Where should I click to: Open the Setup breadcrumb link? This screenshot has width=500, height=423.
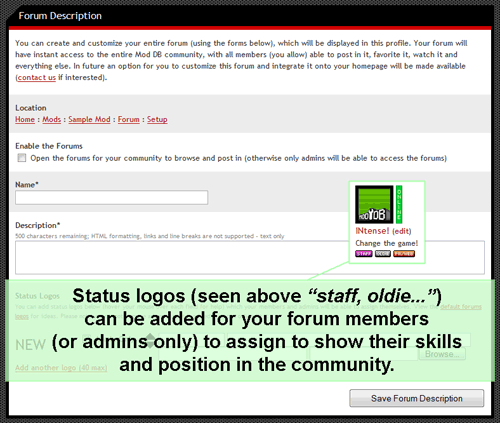(x=157, y=119)
